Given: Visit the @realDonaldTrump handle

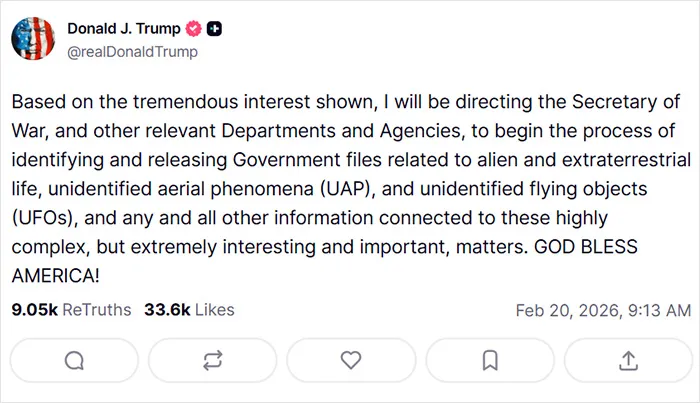Looking at the screenshot, I should point(132,52).
